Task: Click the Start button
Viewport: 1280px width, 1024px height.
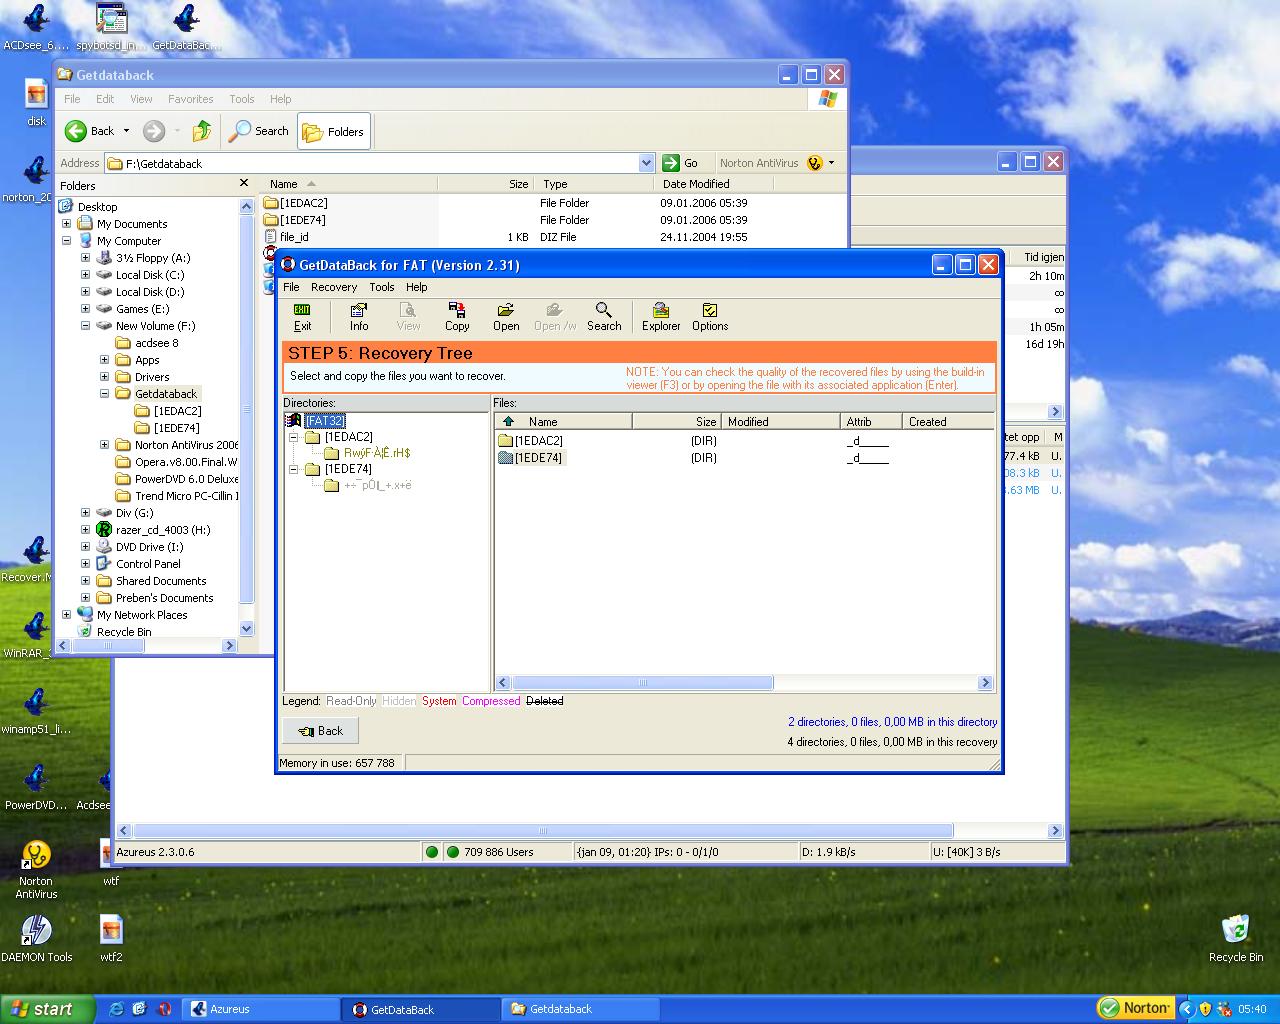Action: pyautogui.click(x=47, y=1009)
